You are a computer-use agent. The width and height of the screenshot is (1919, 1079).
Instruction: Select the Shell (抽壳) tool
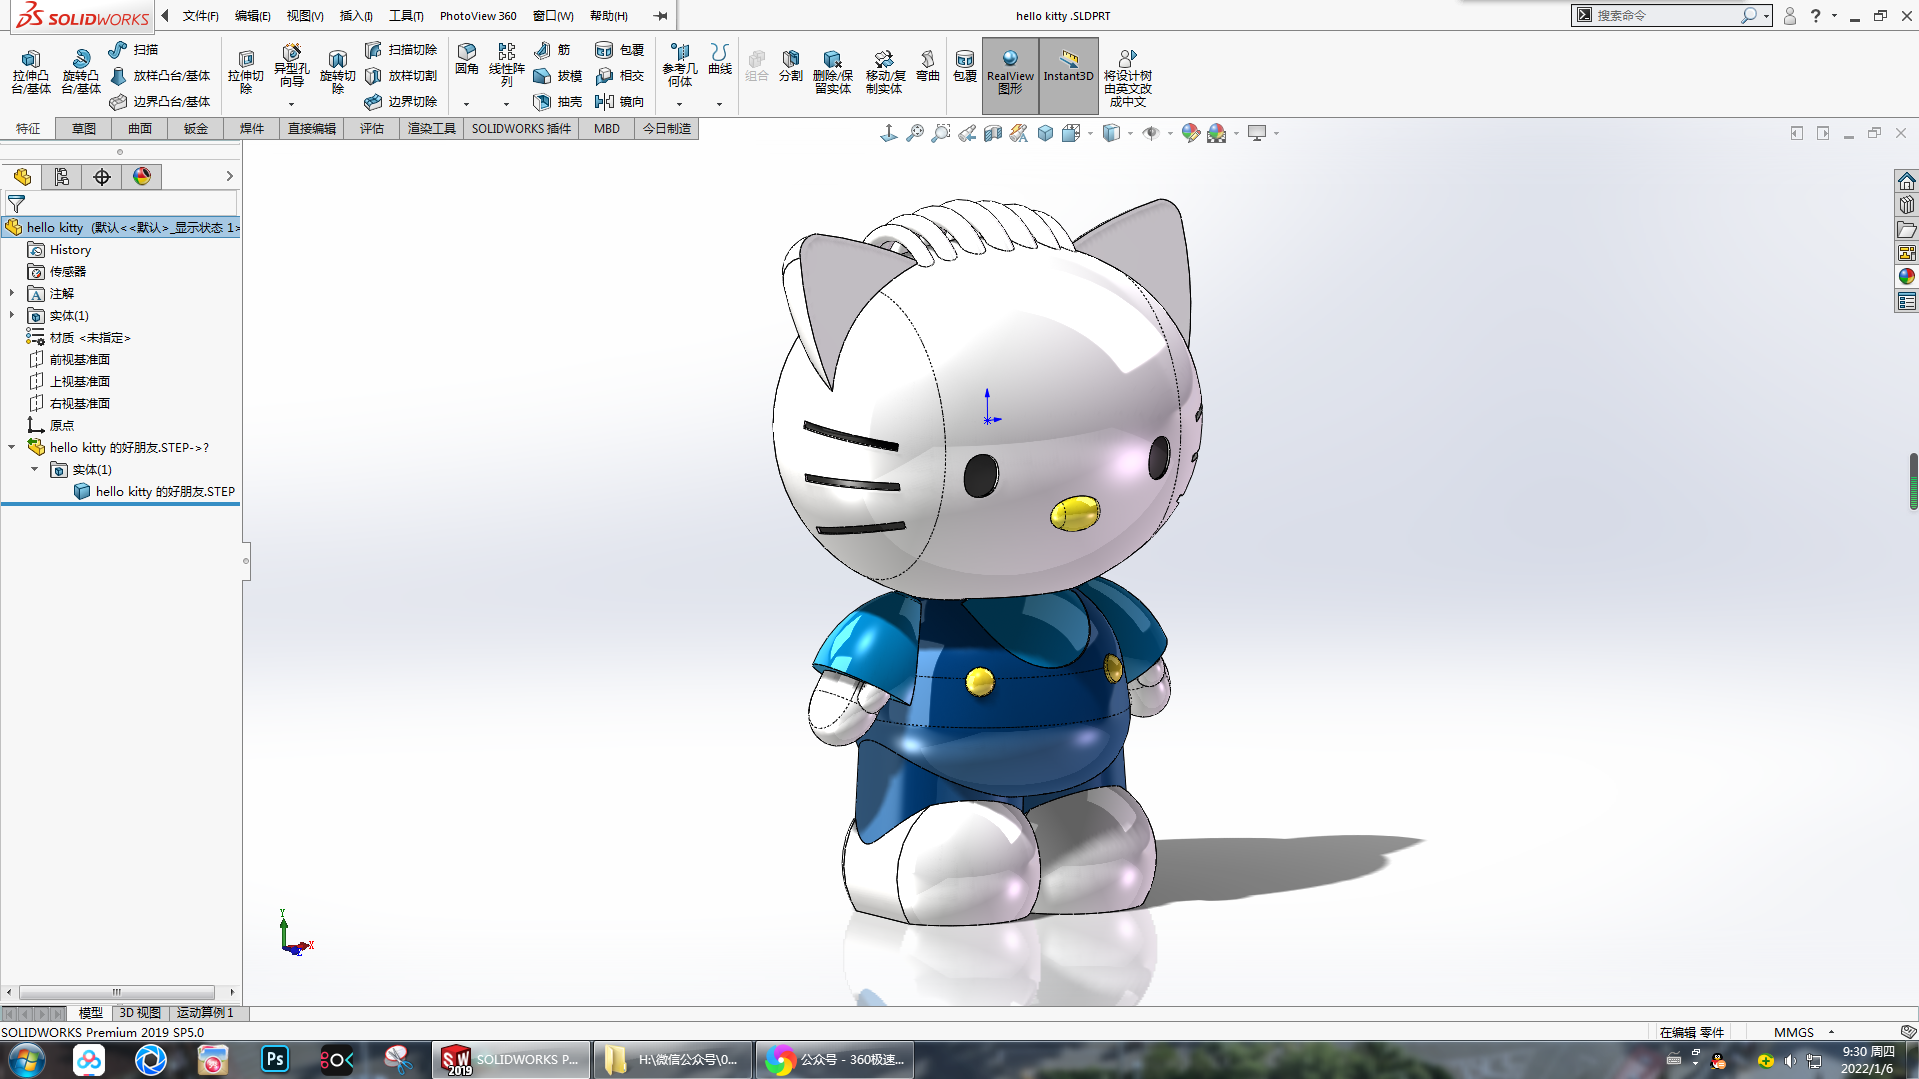(x=558, y=101)
